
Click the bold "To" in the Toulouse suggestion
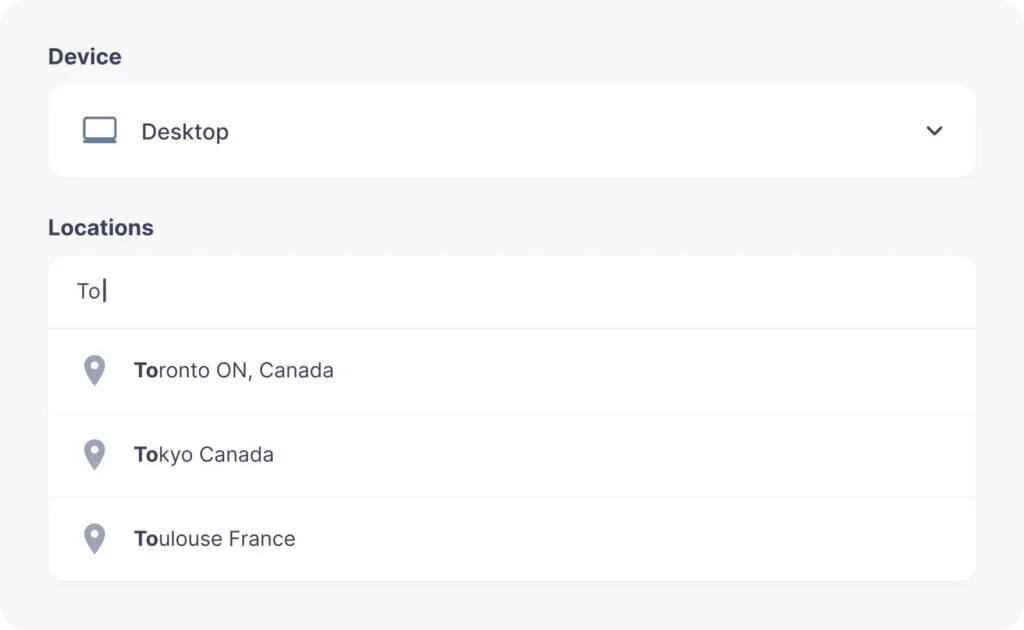point(146,539)
